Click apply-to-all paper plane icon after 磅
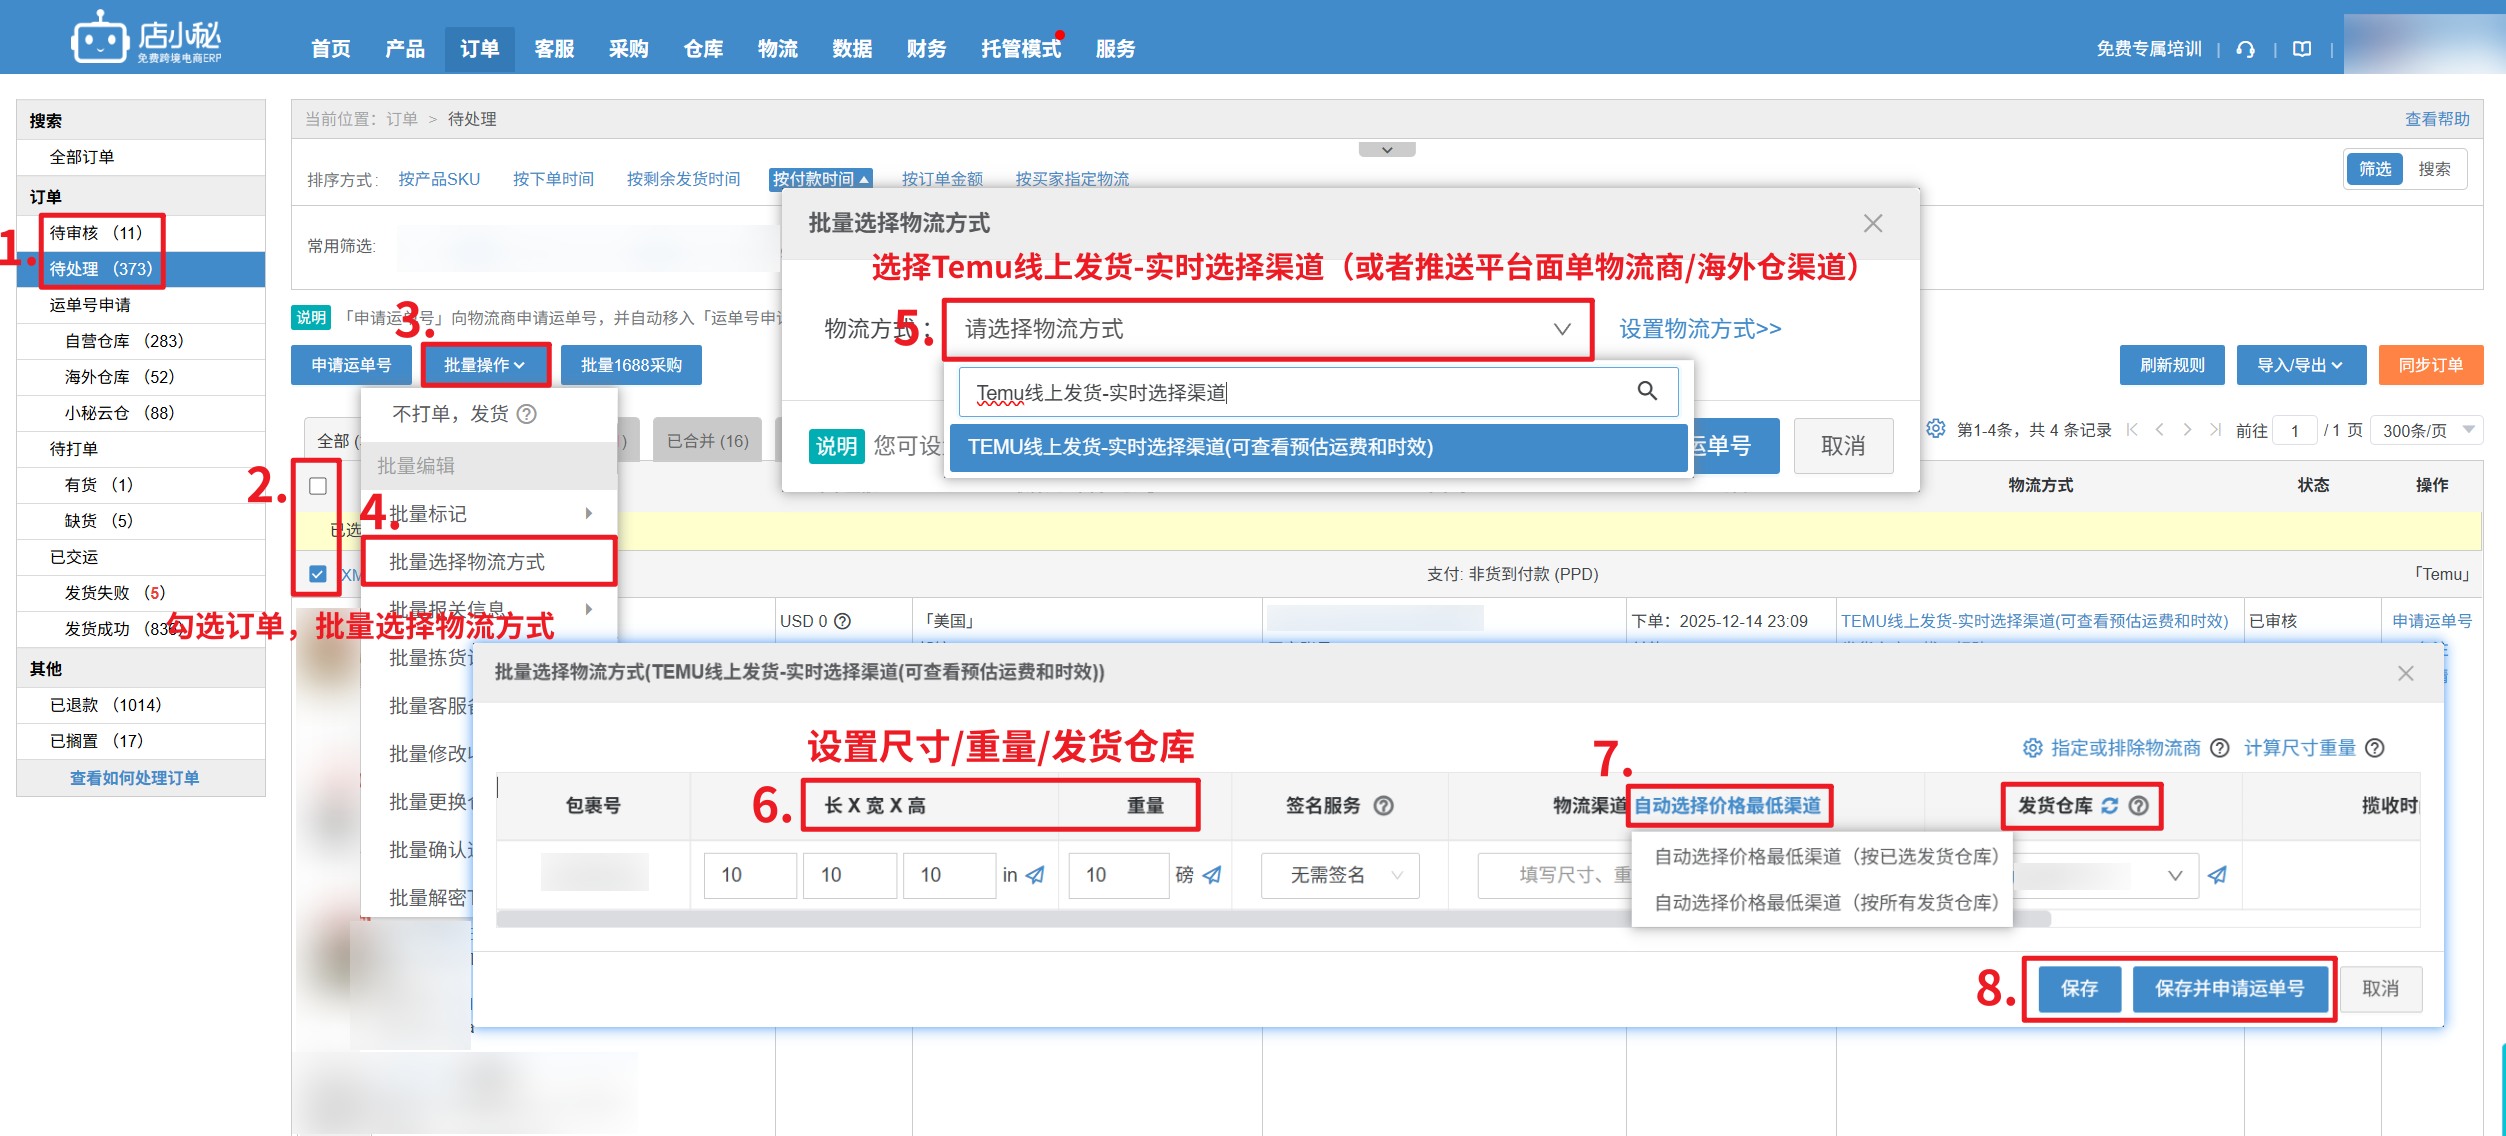This screenshot has height=1136, width=2506. coord(1213,875)
